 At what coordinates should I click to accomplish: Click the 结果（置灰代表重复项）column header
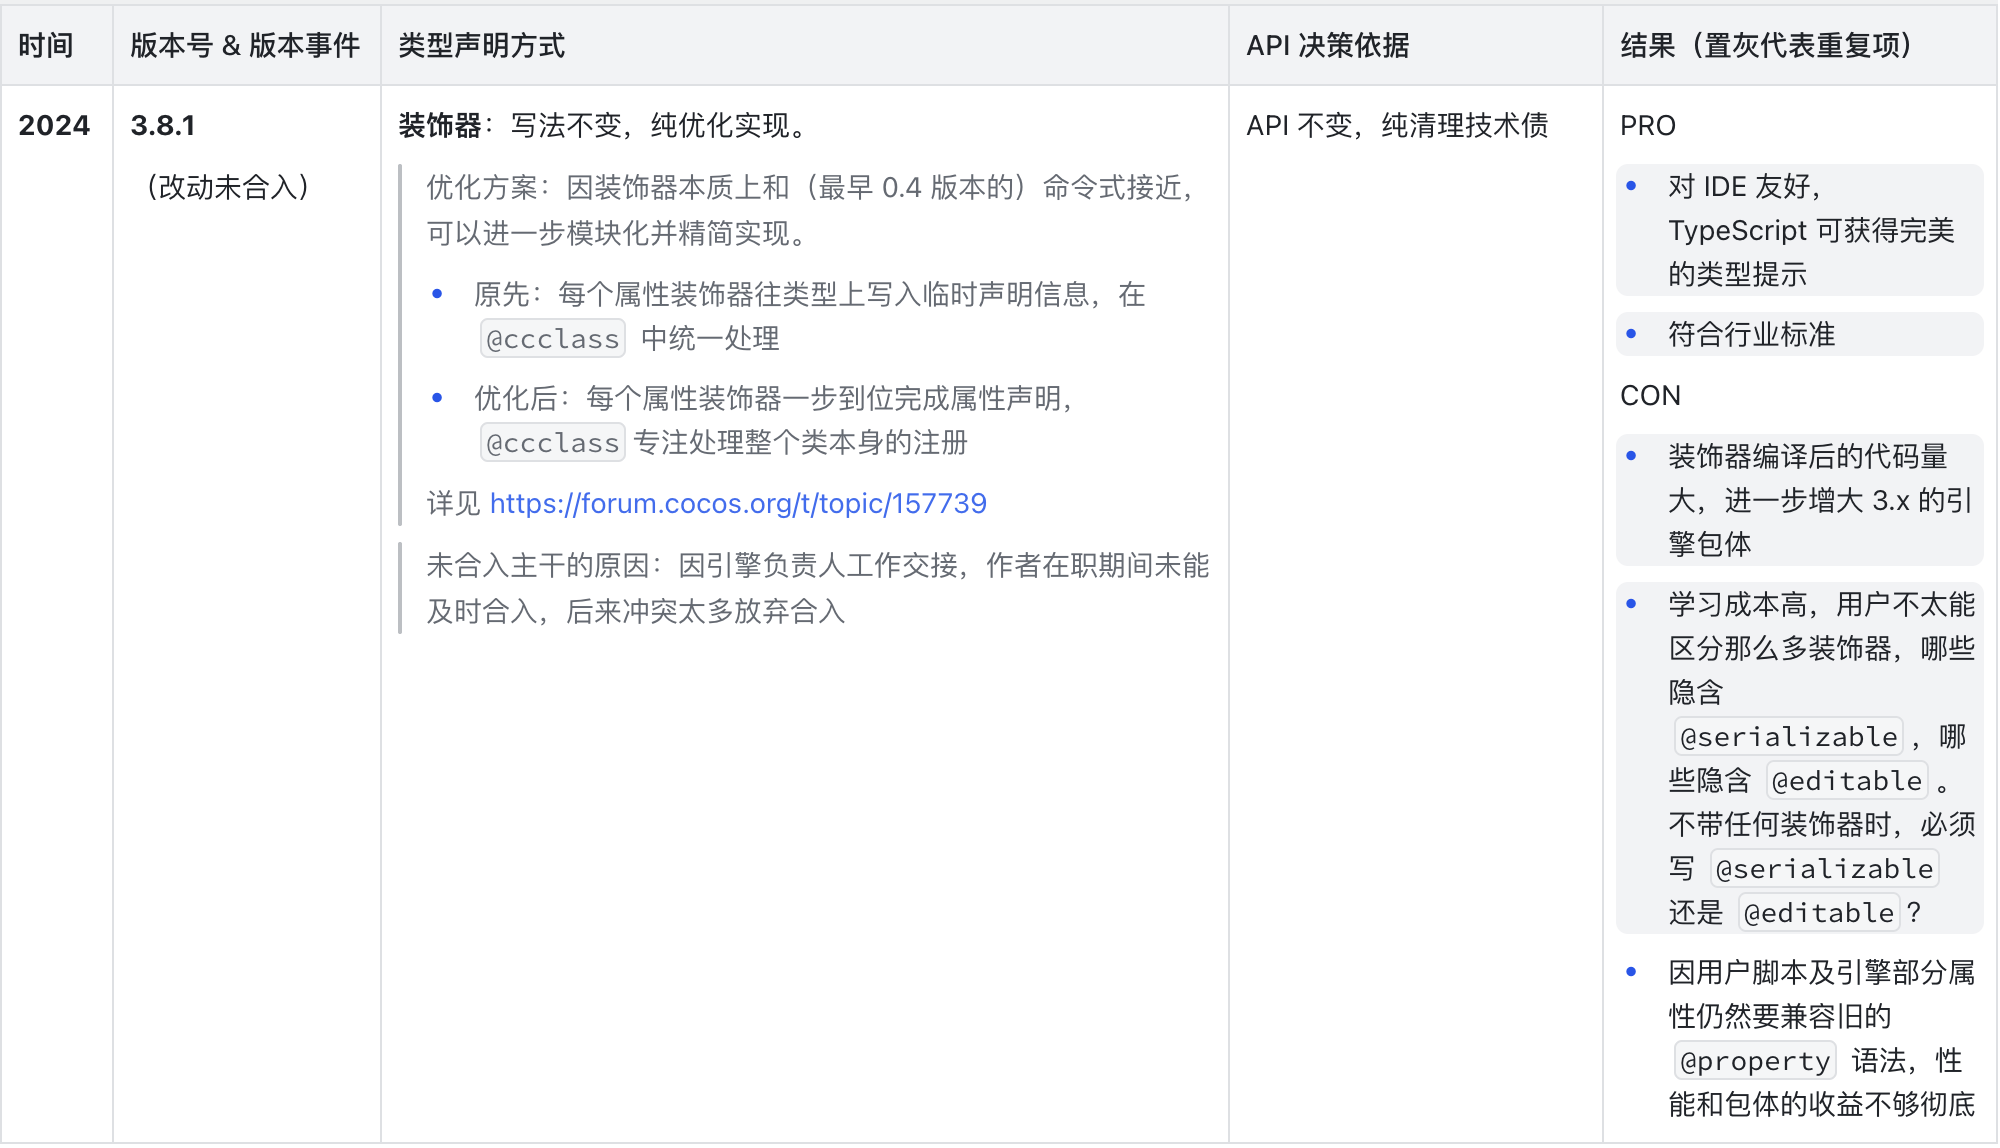(x=1766, y=45)
